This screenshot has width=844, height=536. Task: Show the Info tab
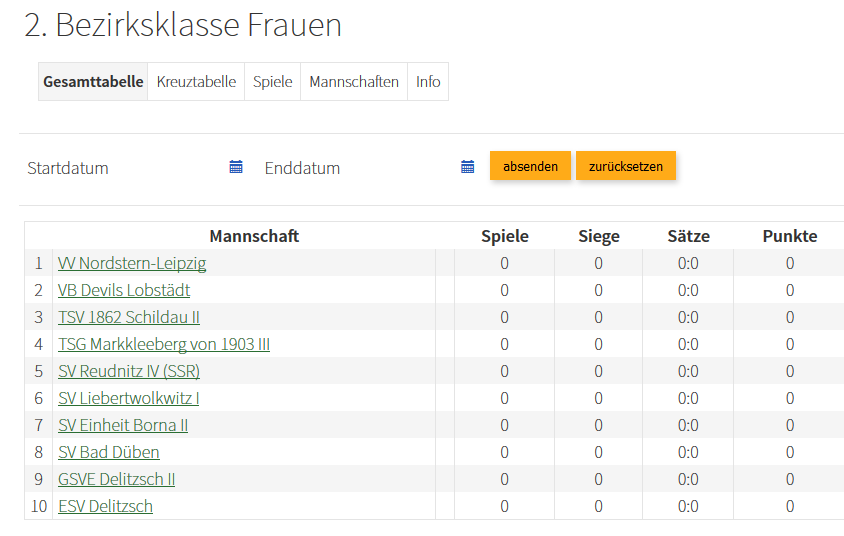pos(428,82)
